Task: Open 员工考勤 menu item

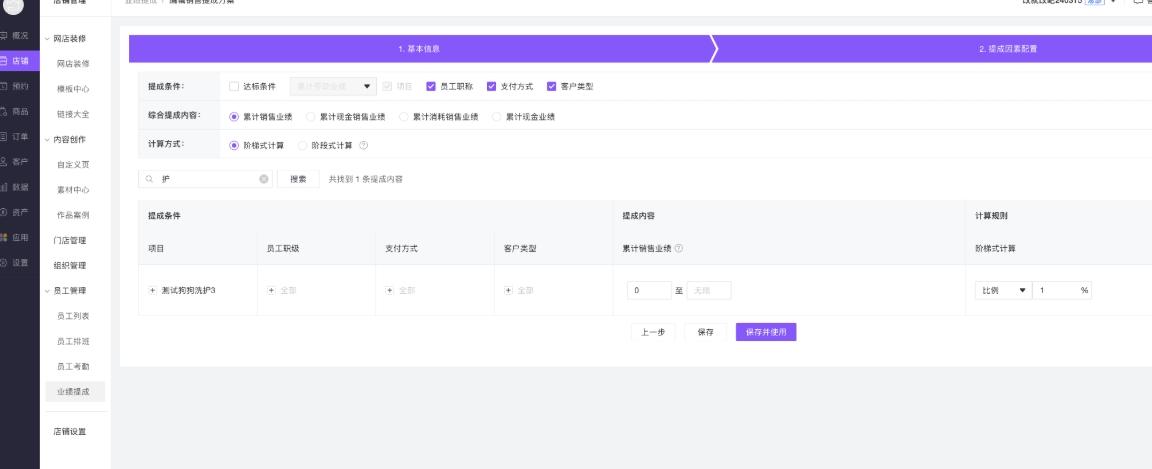Action: (x=73, y=366)
